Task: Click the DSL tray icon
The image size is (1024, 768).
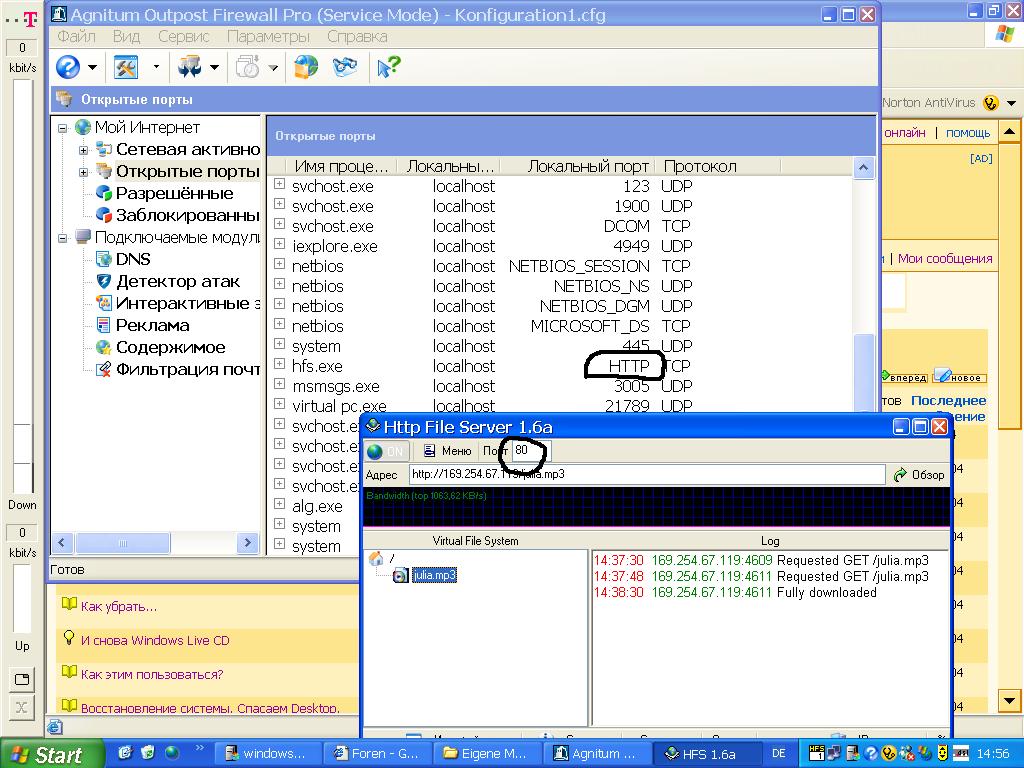Action: 961,753
